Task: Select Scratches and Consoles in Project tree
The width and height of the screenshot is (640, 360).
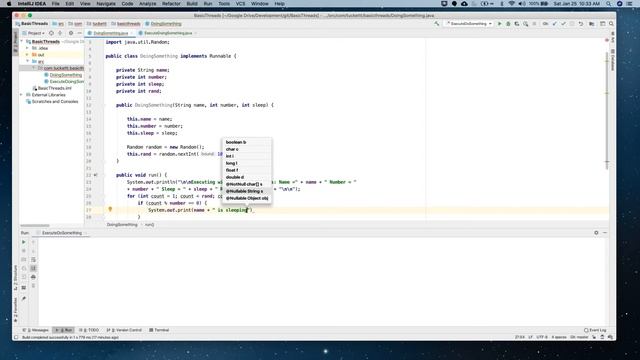Action: point(55,101)
